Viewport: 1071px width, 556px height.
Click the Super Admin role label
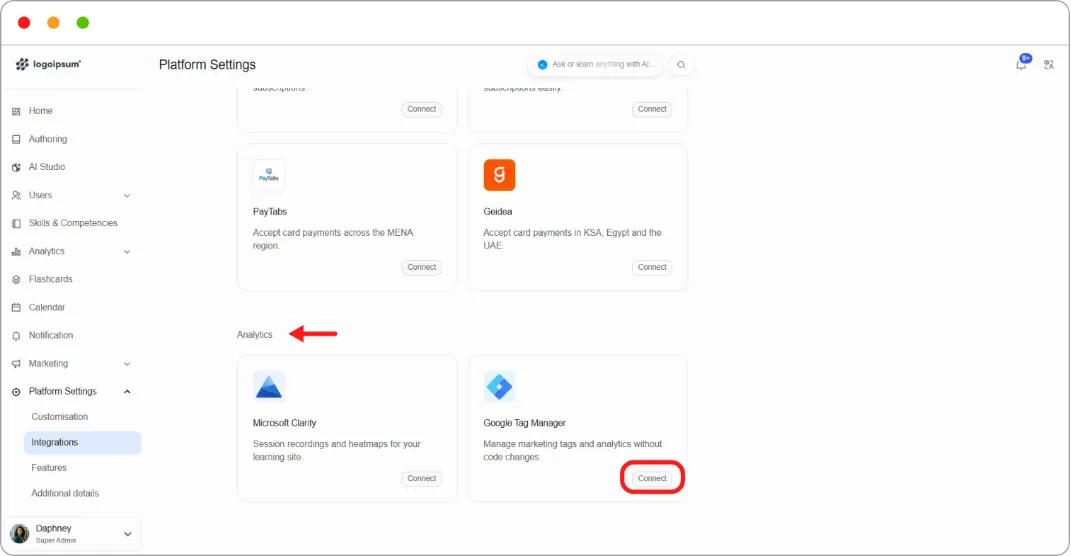[x=56, y=540]
